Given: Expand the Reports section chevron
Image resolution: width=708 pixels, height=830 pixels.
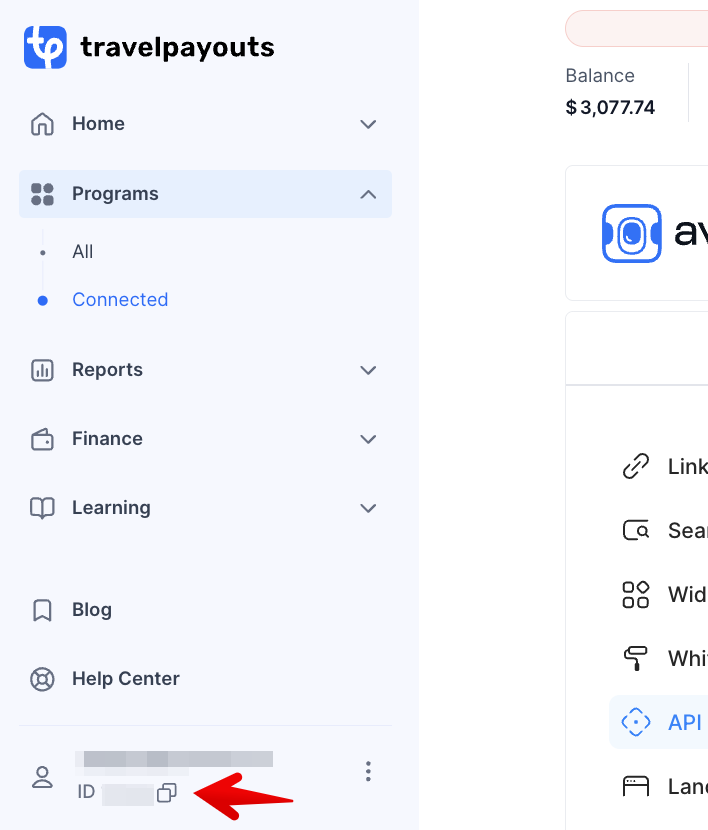Looking at the screenshot, I should (x=368, y=370).
